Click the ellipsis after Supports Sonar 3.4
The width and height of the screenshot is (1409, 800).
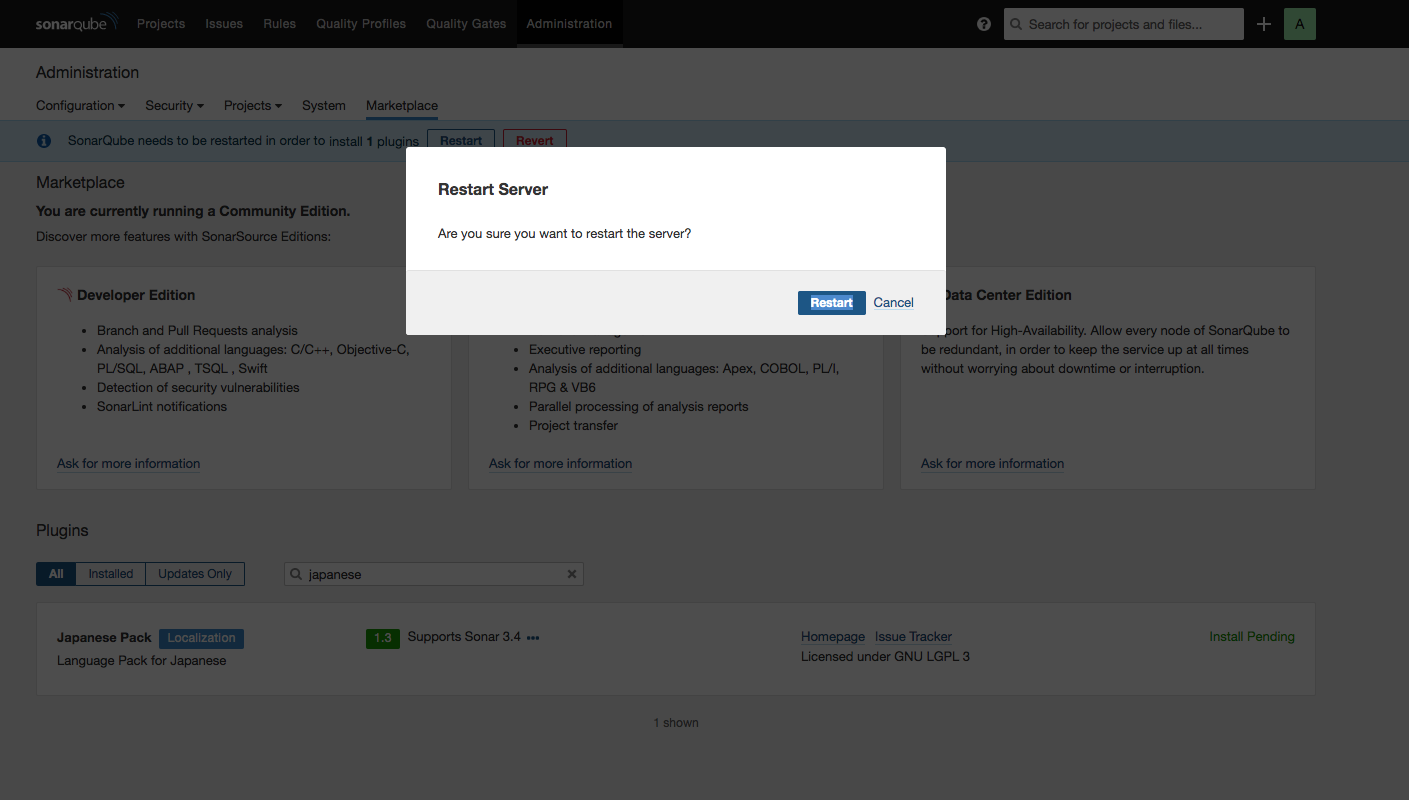pos(533,638)
